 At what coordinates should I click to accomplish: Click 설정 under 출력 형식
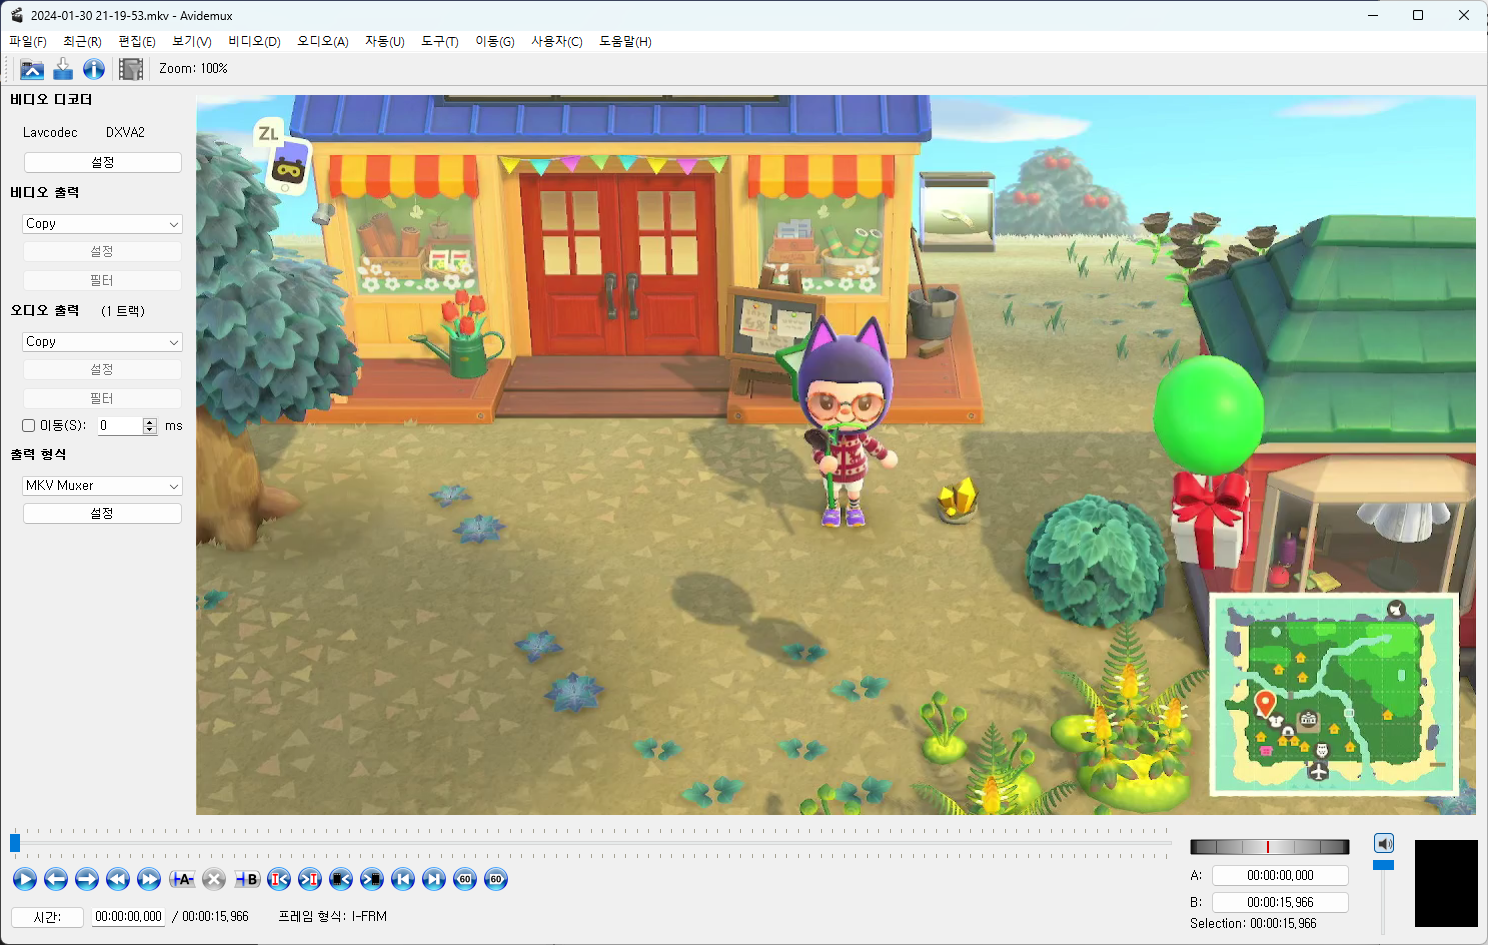102,514
